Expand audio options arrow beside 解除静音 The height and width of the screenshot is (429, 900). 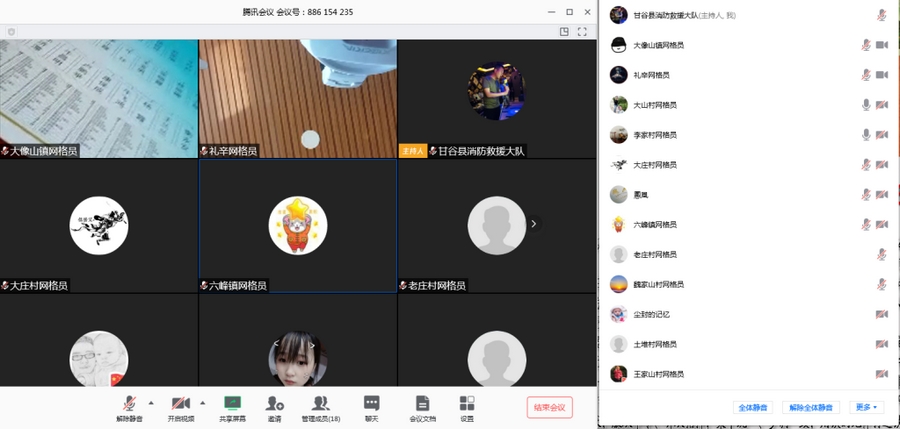151,402
